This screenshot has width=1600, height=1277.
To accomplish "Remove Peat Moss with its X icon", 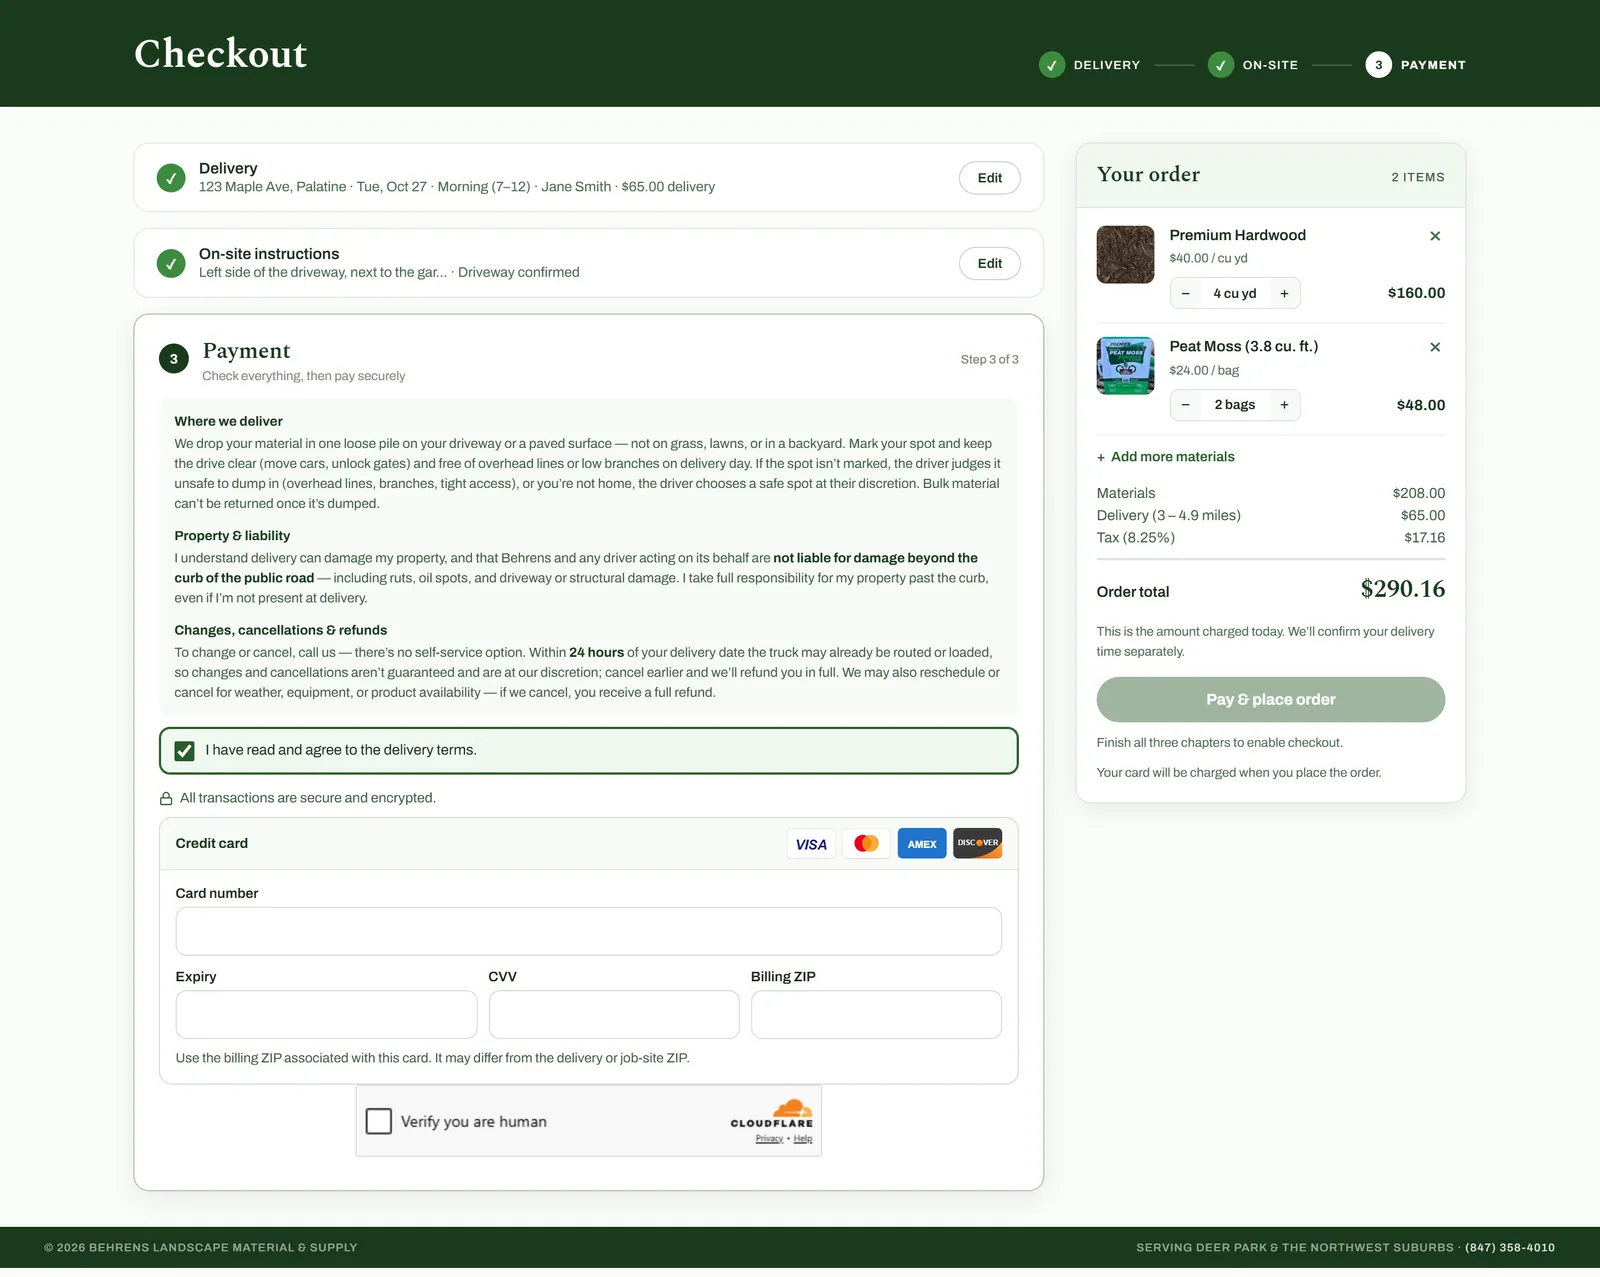I will (1435, 347).
